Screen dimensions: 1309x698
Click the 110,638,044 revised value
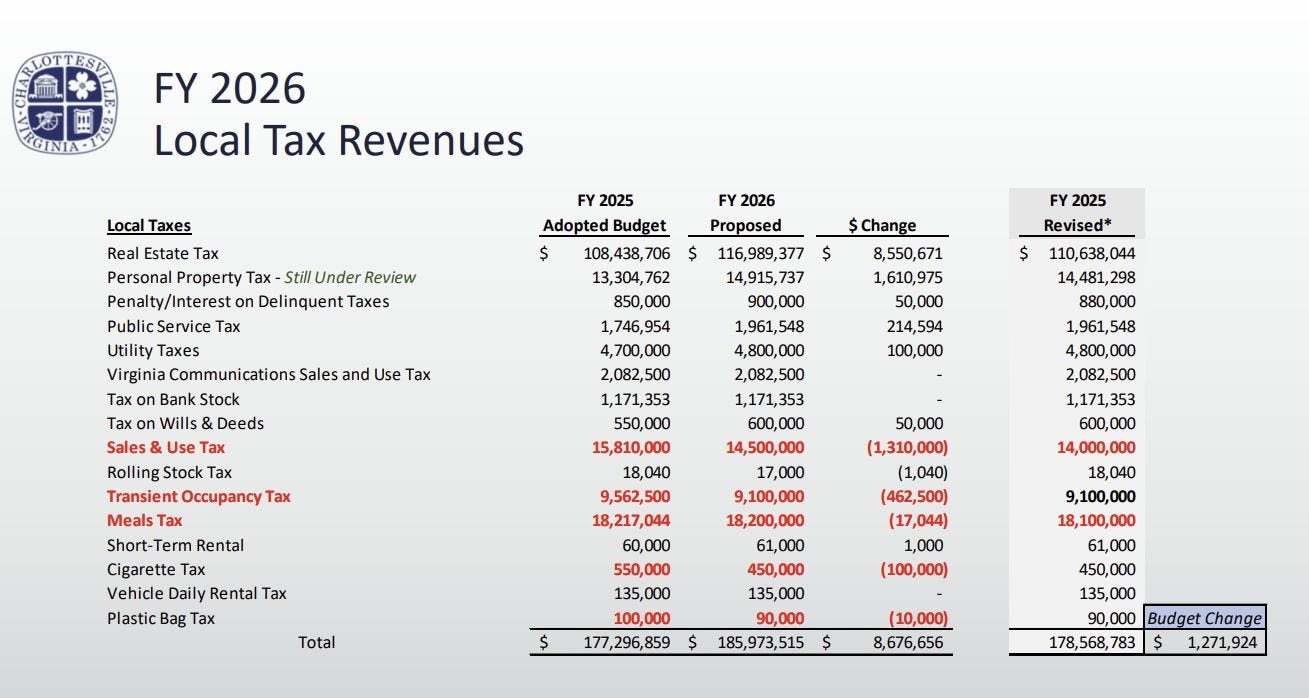(x=1092, y=253)
